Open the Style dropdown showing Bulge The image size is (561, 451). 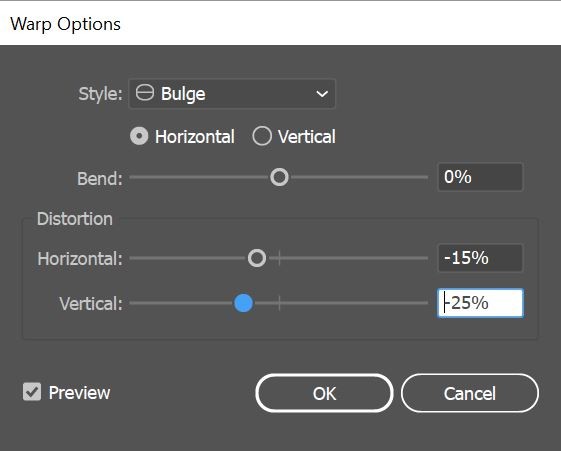pyautogui.click(x=232, y=94)
